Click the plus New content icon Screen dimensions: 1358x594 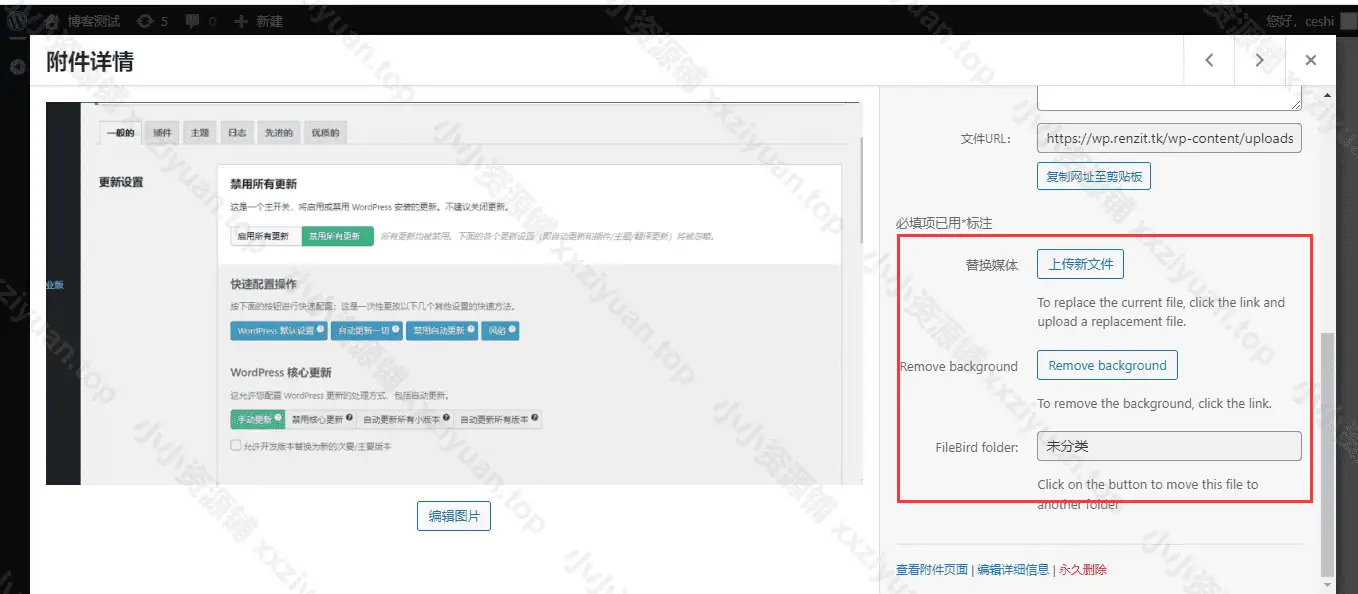(240, 20)
